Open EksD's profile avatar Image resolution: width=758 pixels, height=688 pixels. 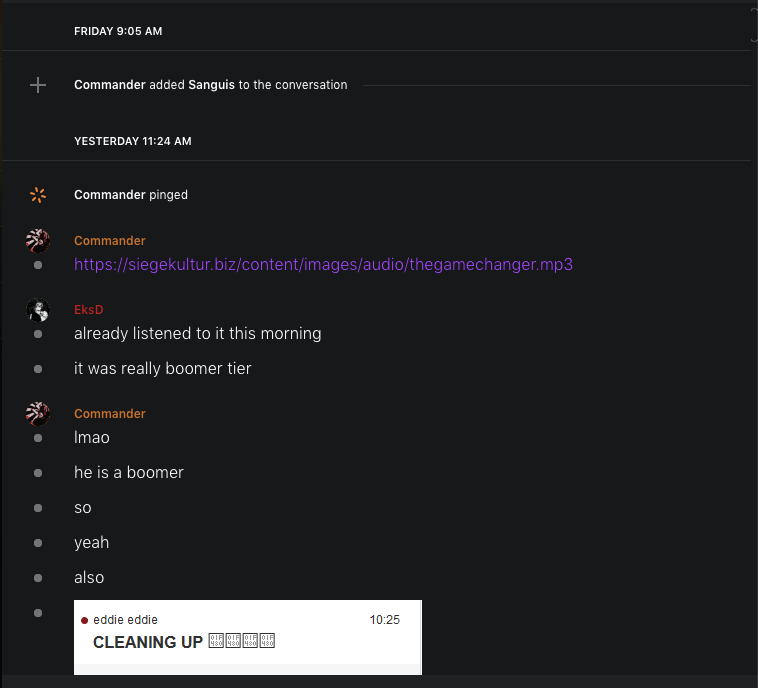[x=38, y=310]
